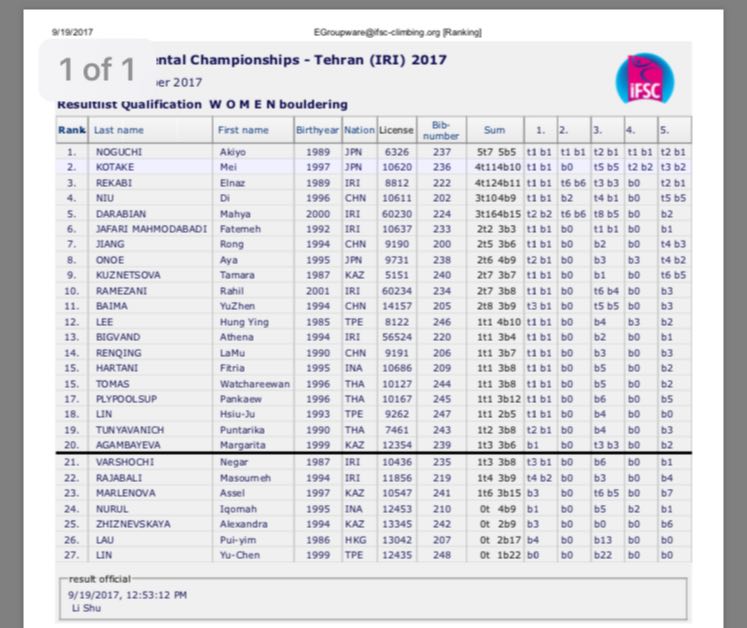The height and width of the screenshot is (628, 747).
Task: Click the last name ZHIZNEVSKAYA
Action: 132,523
